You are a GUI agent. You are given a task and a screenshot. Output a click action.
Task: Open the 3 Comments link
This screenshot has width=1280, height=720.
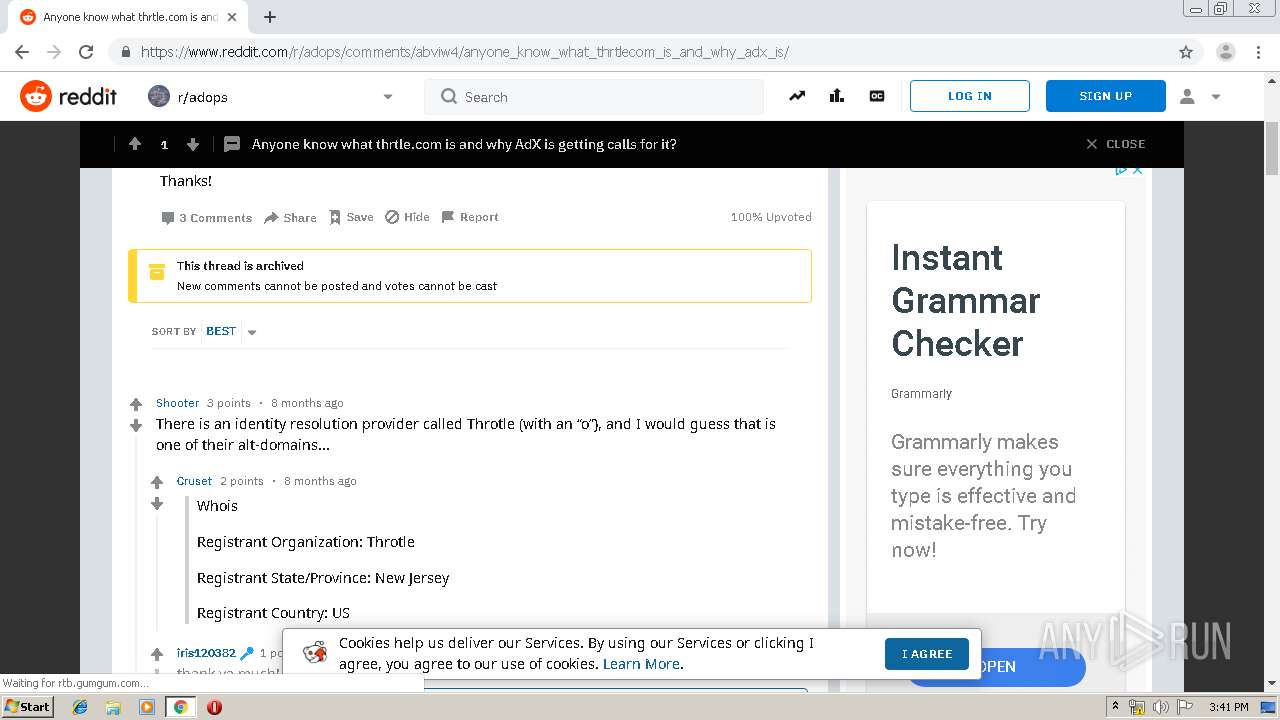207,217
